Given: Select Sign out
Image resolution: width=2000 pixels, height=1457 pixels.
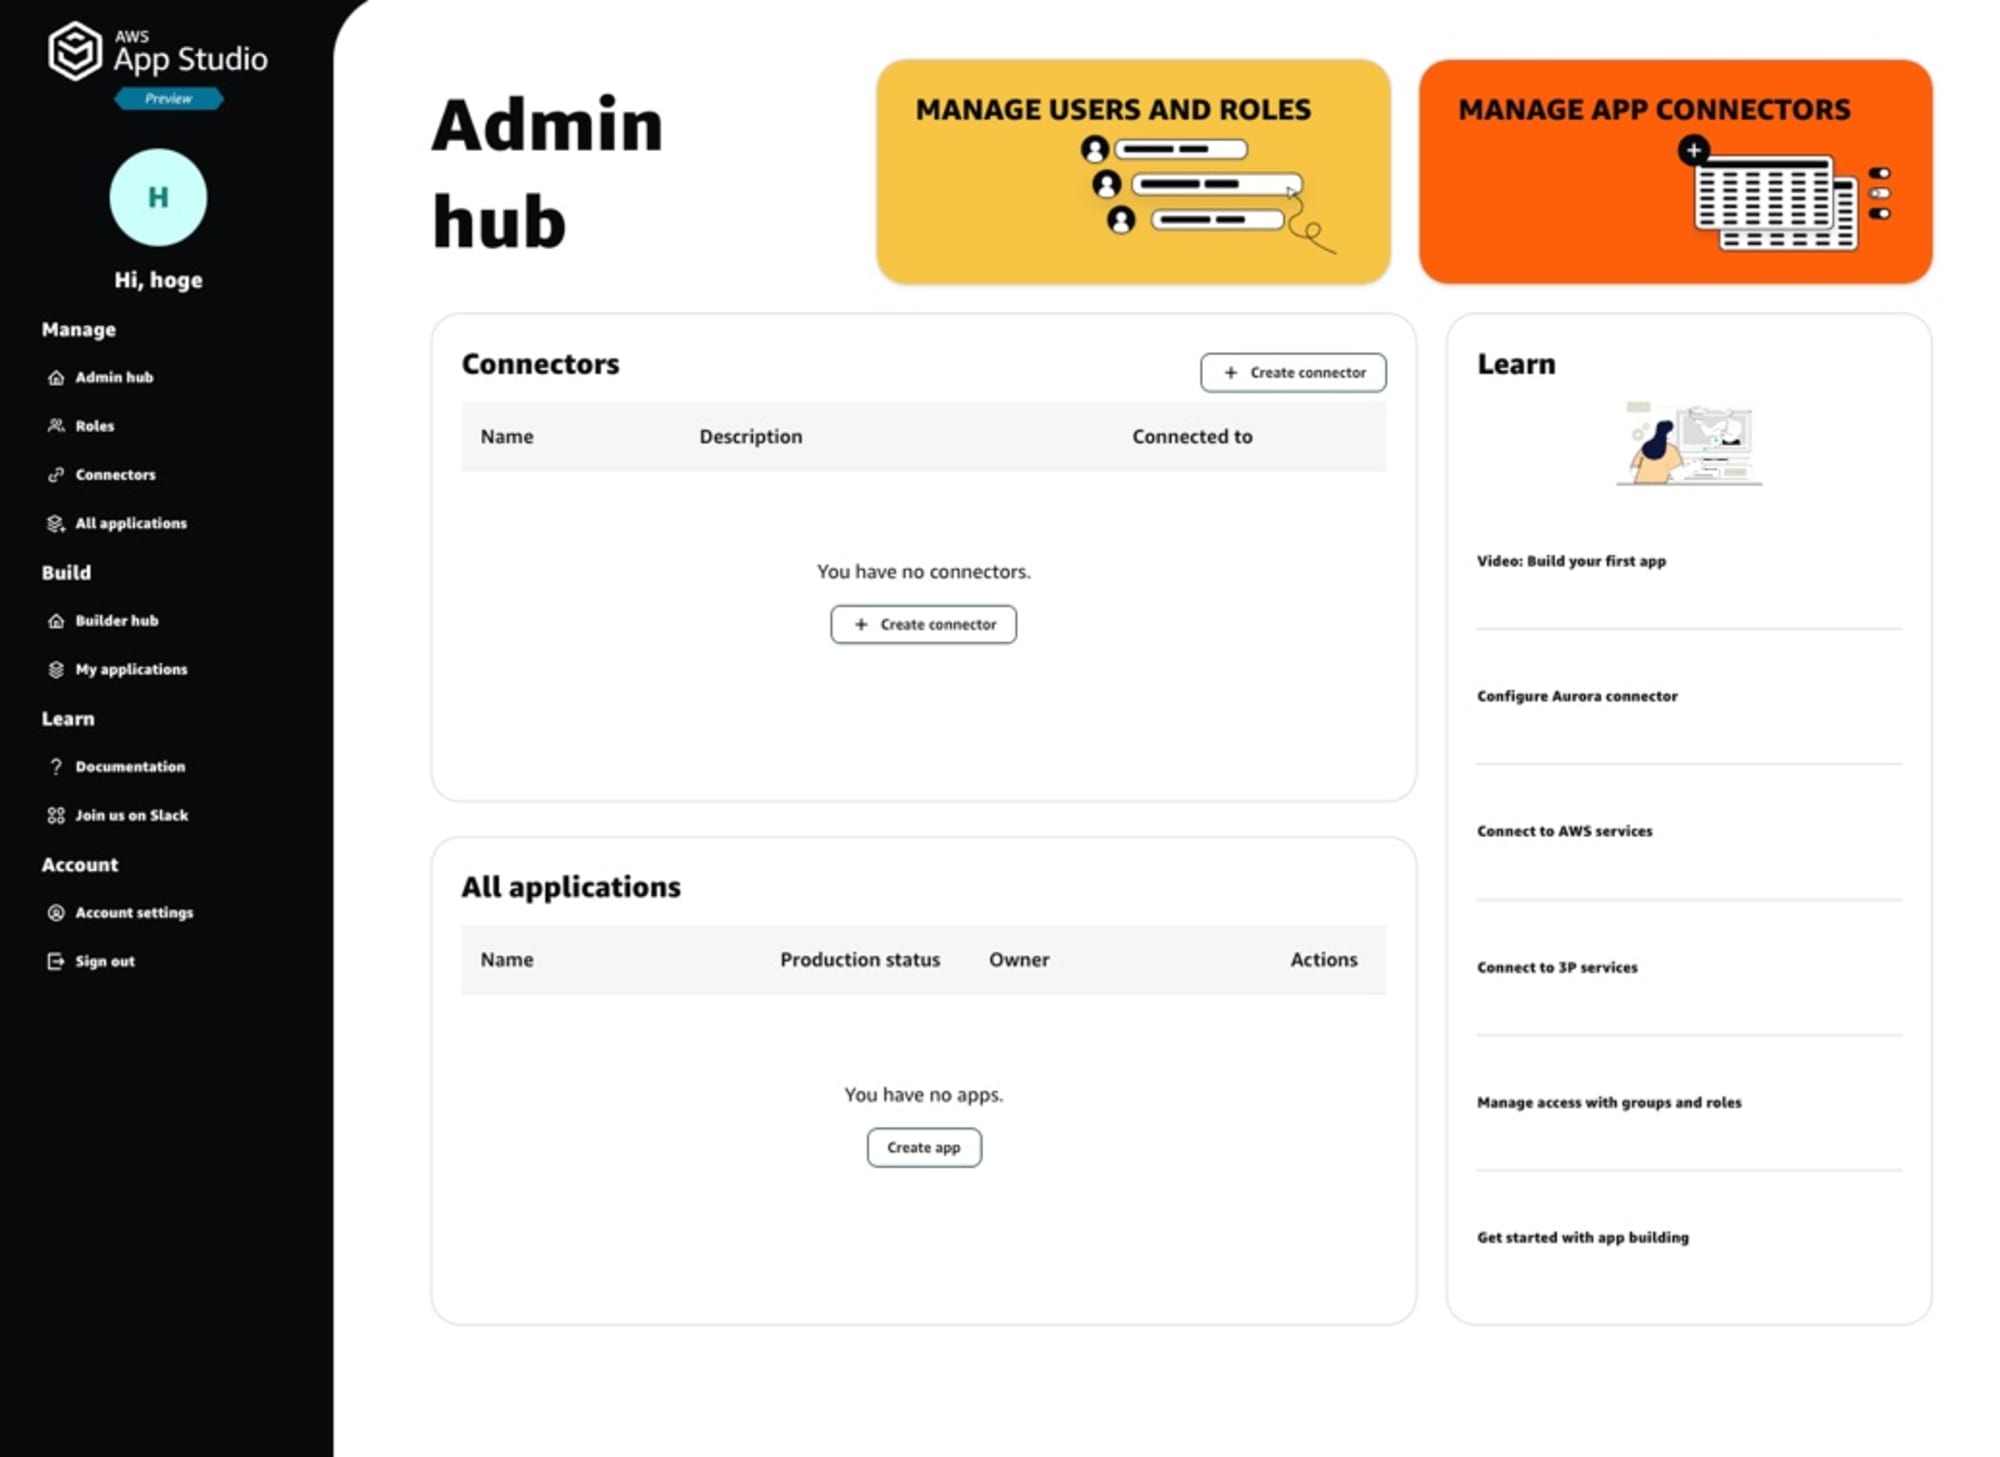Looking at the screenshot, I should click(x=105, y=961).
